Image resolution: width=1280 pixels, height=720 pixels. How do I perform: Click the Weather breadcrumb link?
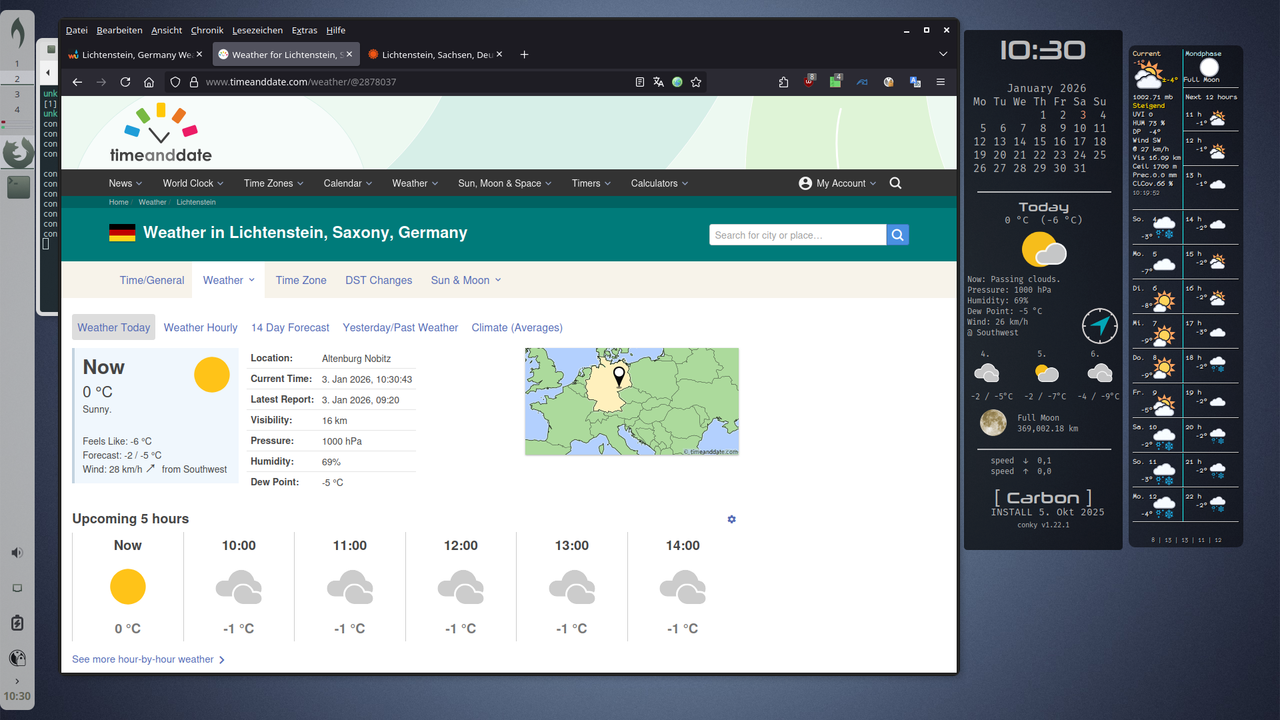pyautogui.click(x=152, y=202)
